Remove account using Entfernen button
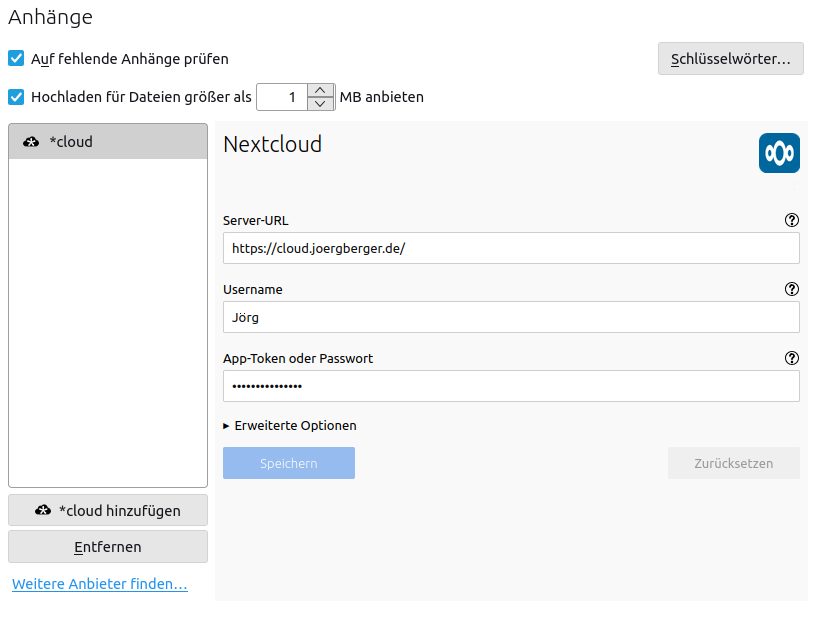Viewport: 815px width, 617px height. pyautogui.click(x=107, y=547)
